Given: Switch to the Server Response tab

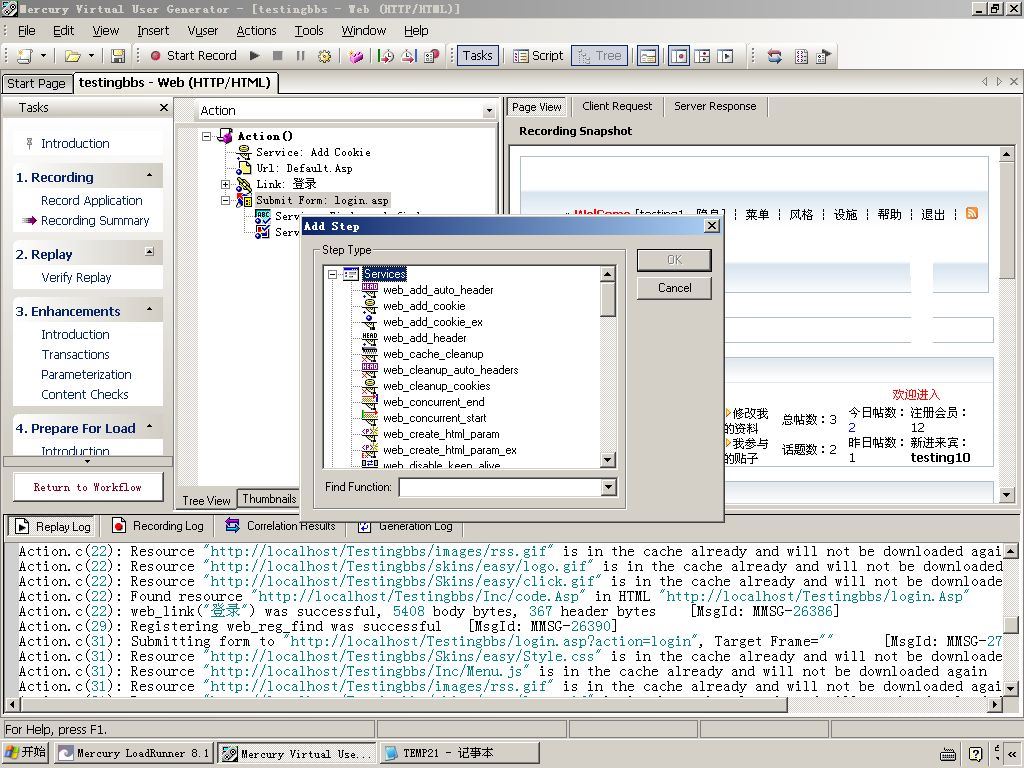Looking at the screenshot, I should point(715,106).
